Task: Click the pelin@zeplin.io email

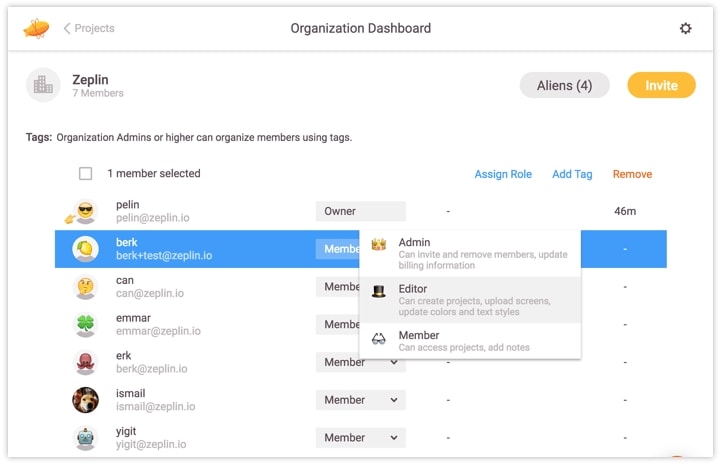Action: pyautogui.click(x=152, y=218)
